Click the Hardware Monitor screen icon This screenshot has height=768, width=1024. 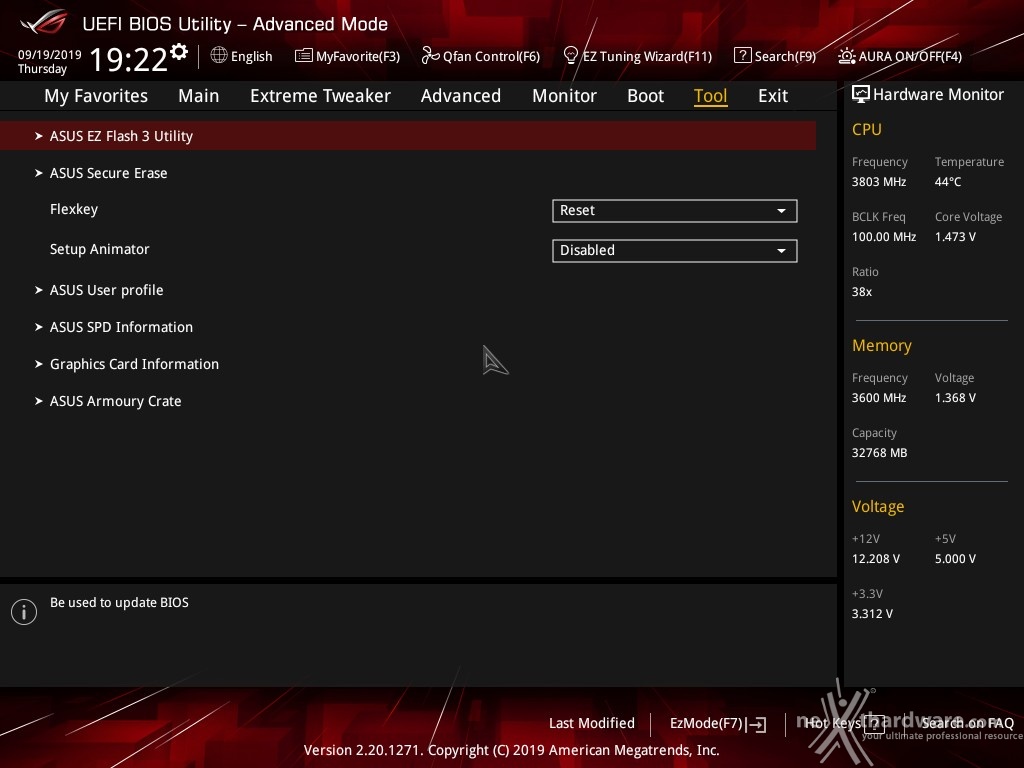[x=861, y=94]
